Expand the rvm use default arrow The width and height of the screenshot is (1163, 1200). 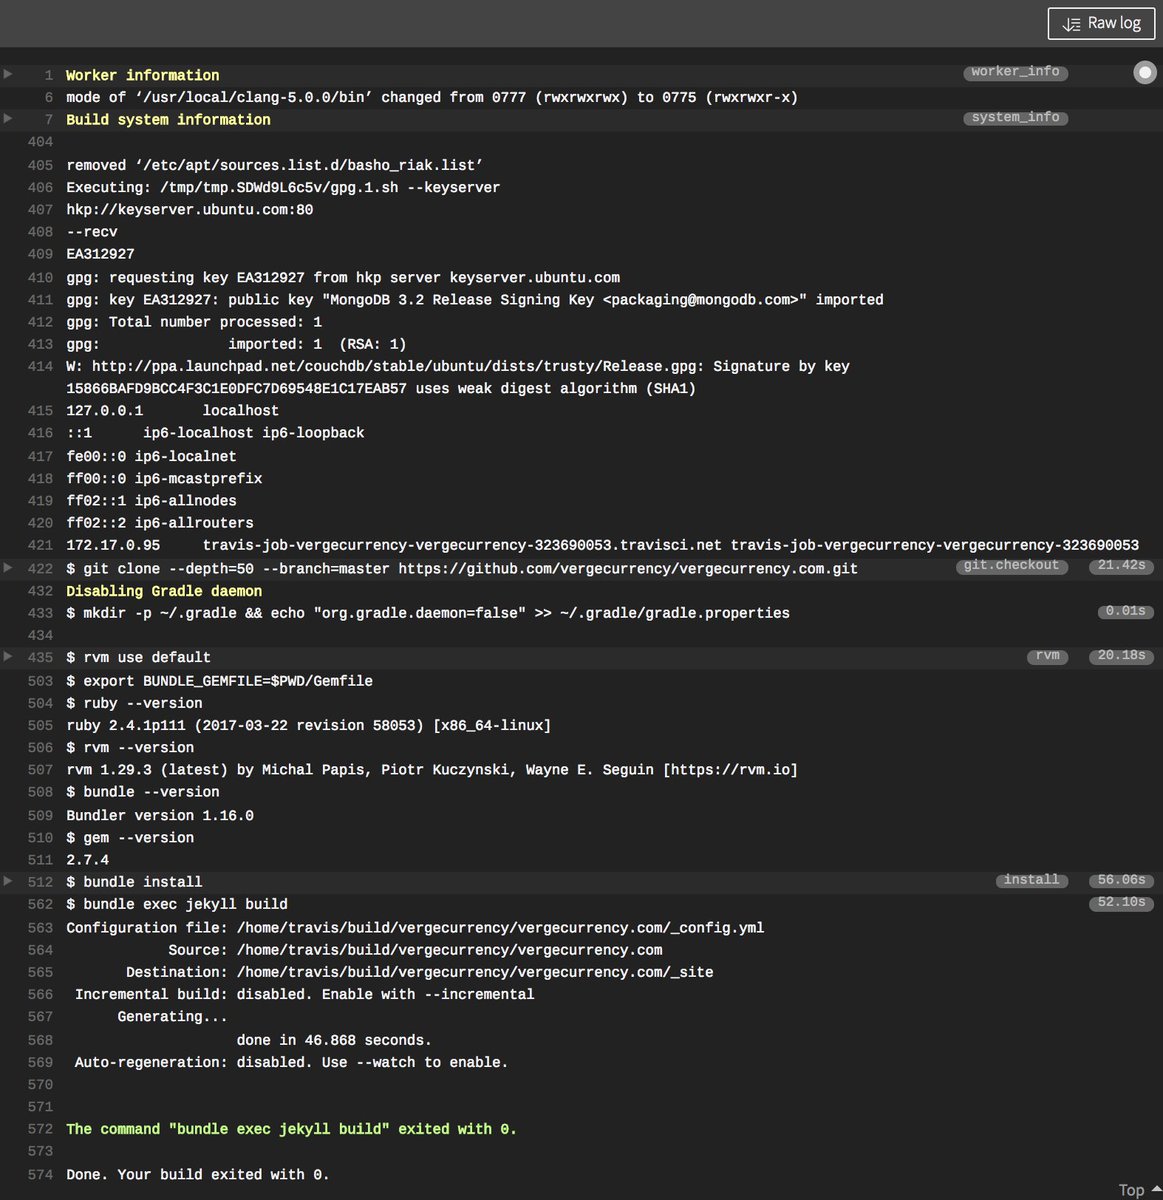(x=8, y=656)
